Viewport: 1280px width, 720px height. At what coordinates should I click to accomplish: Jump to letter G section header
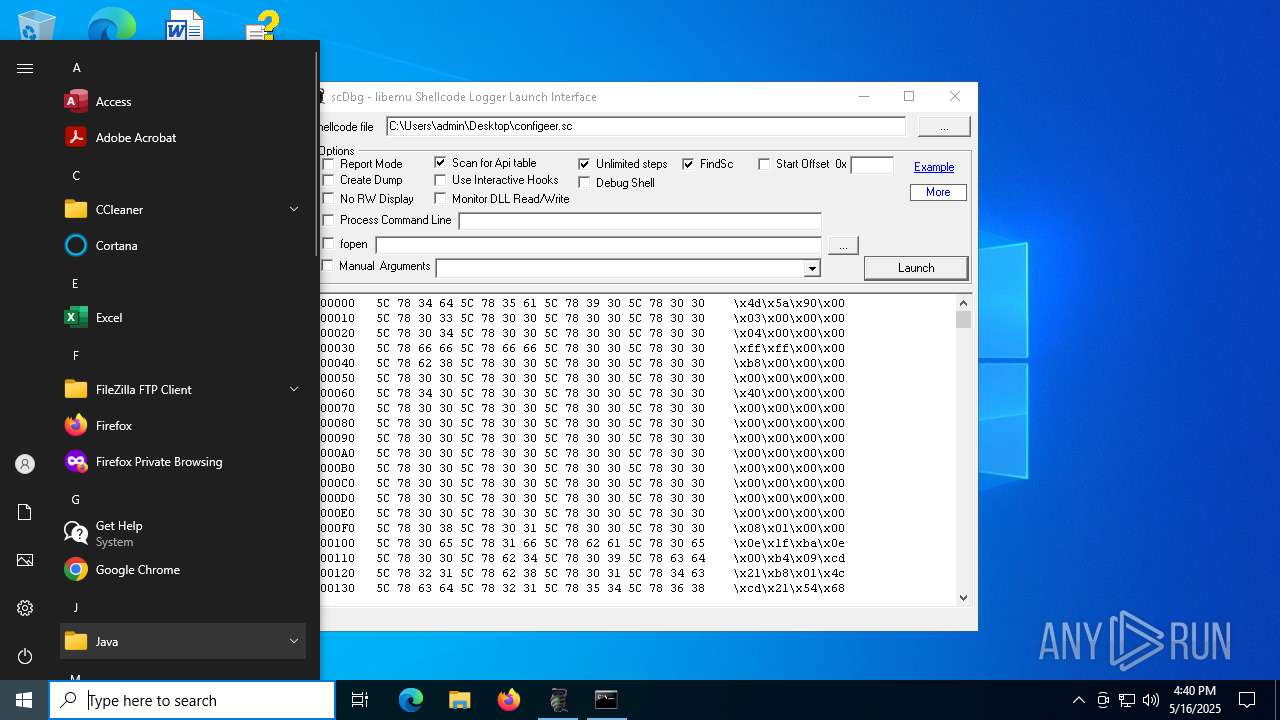(76, 500)
